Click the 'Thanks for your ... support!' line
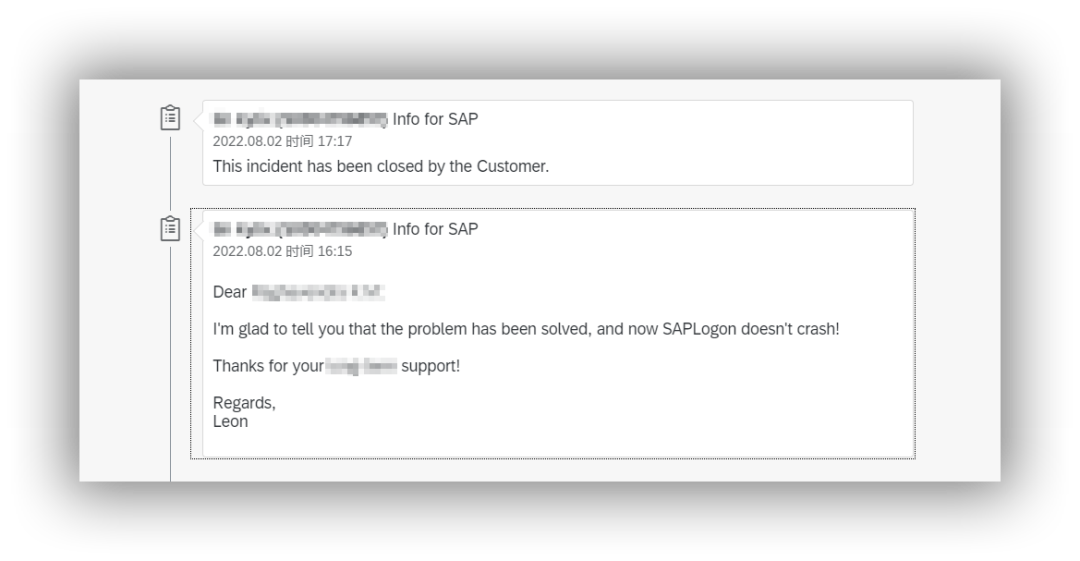Screen dimensions: 1080x561 point(336,366)
